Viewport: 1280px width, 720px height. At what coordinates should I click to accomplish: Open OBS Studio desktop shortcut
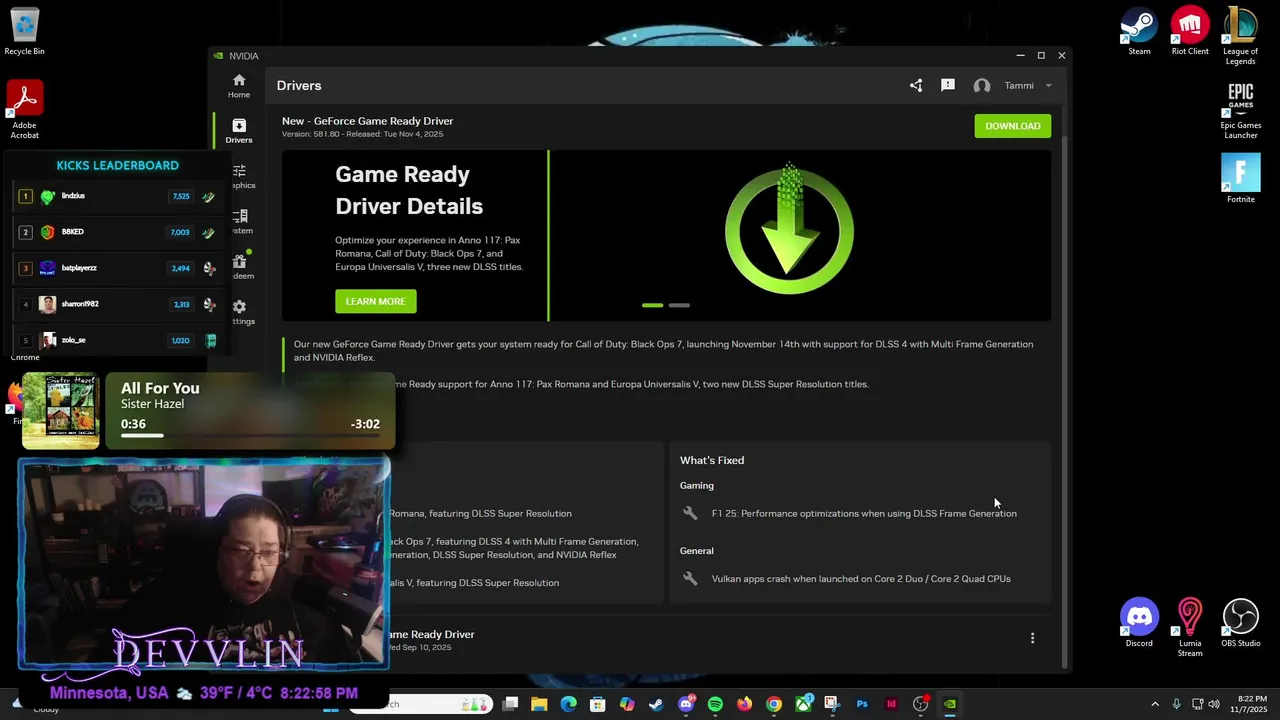point(1240,622)
